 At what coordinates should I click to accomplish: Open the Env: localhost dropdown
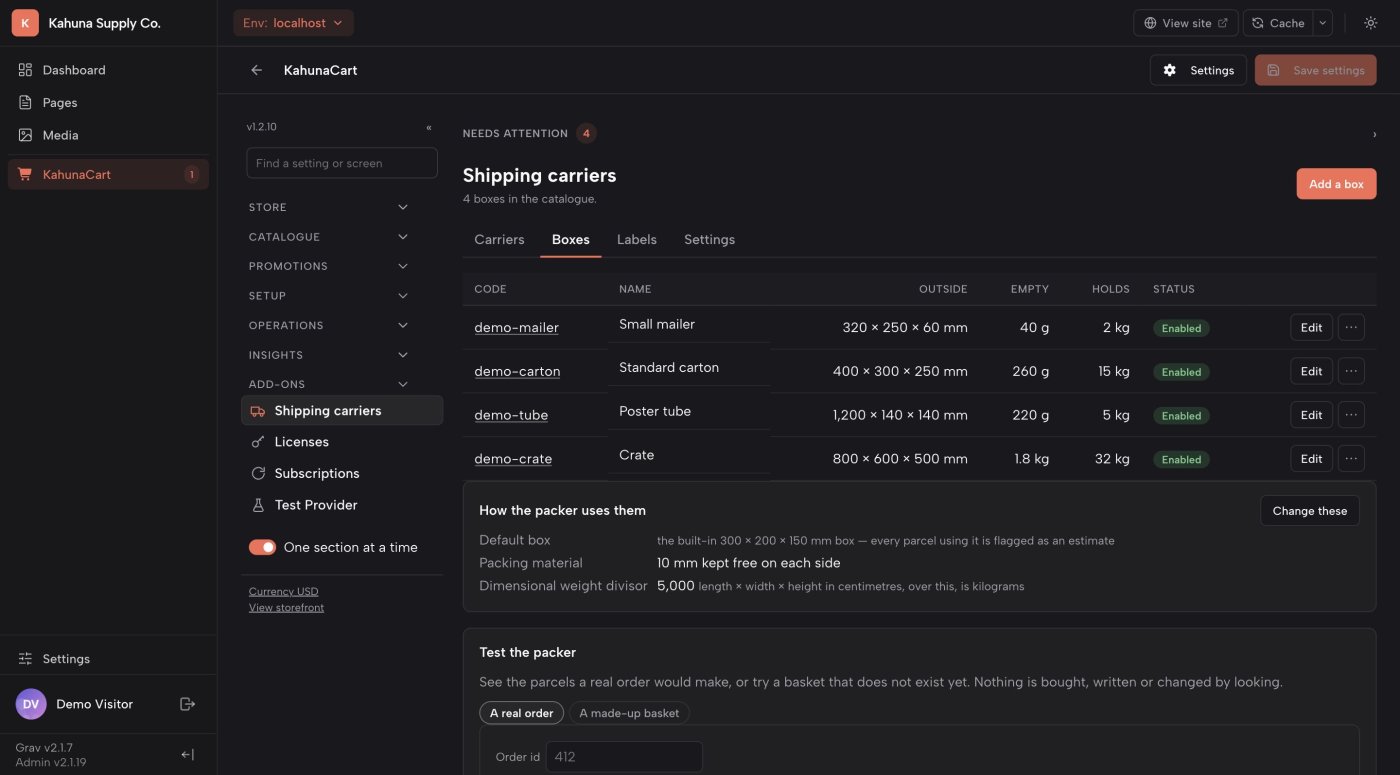(x=293, y=23)
